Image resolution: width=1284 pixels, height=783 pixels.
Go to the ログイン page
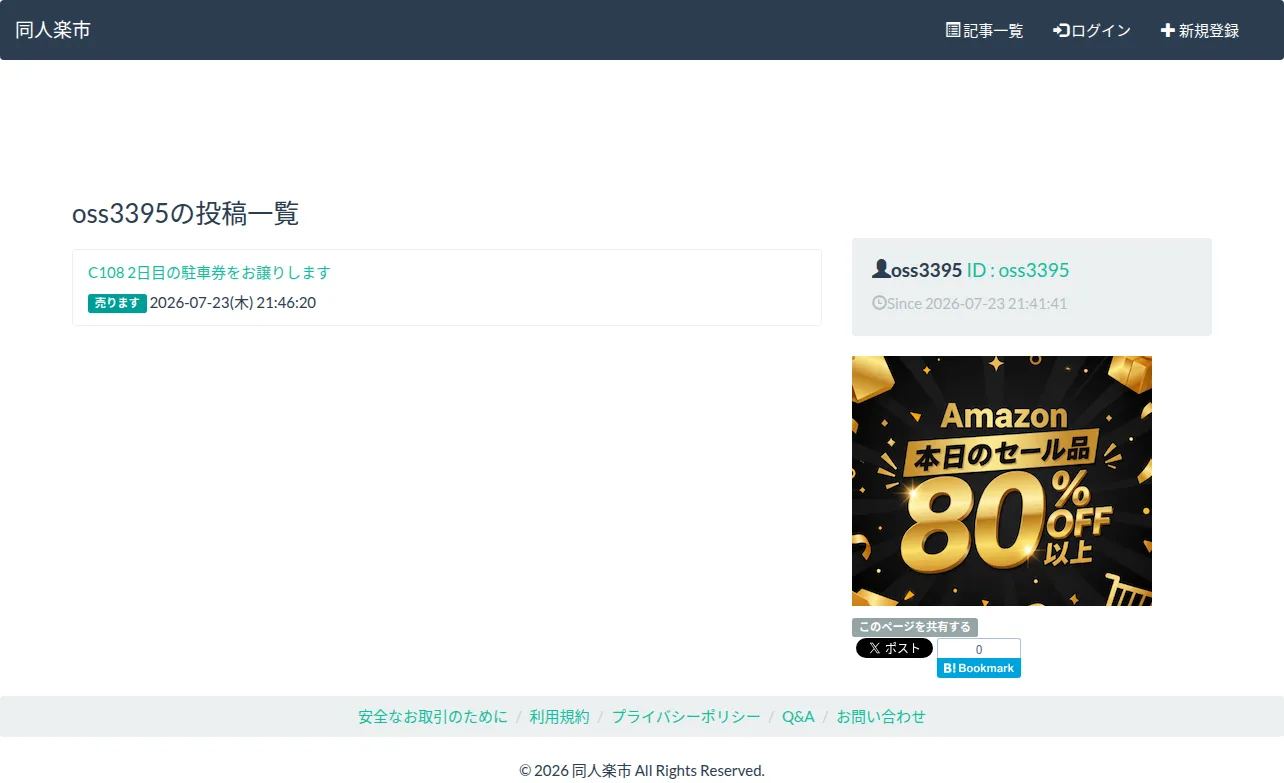pyautogui.click(x=1092, y=30)
